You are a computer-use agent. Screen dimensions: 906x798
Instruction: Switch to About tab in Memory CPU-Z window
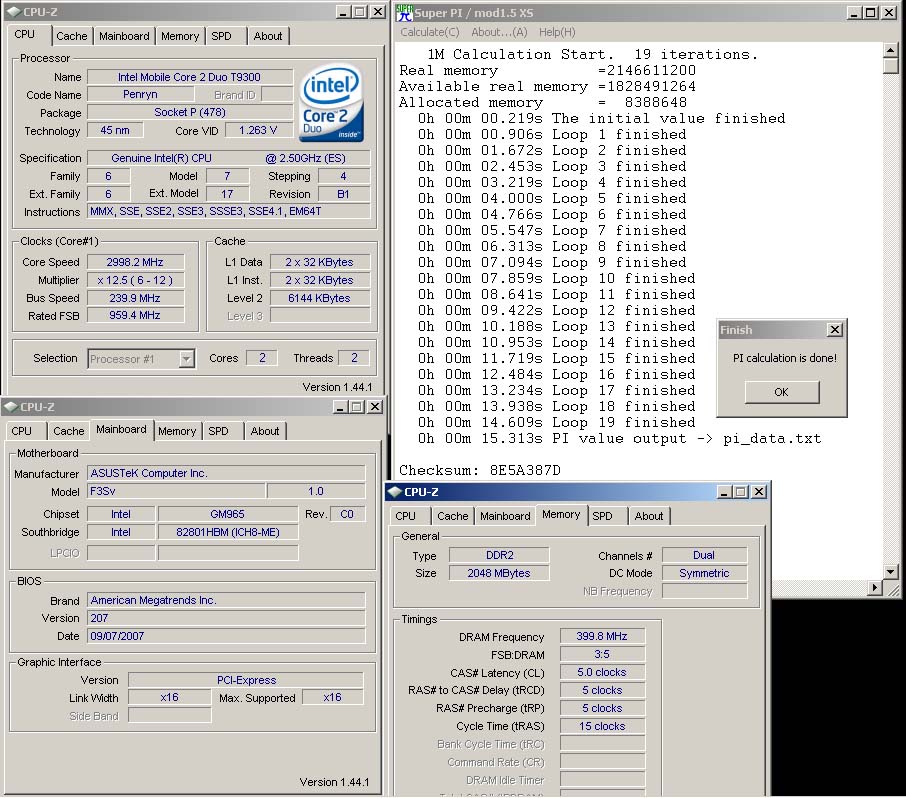[649, 516]
